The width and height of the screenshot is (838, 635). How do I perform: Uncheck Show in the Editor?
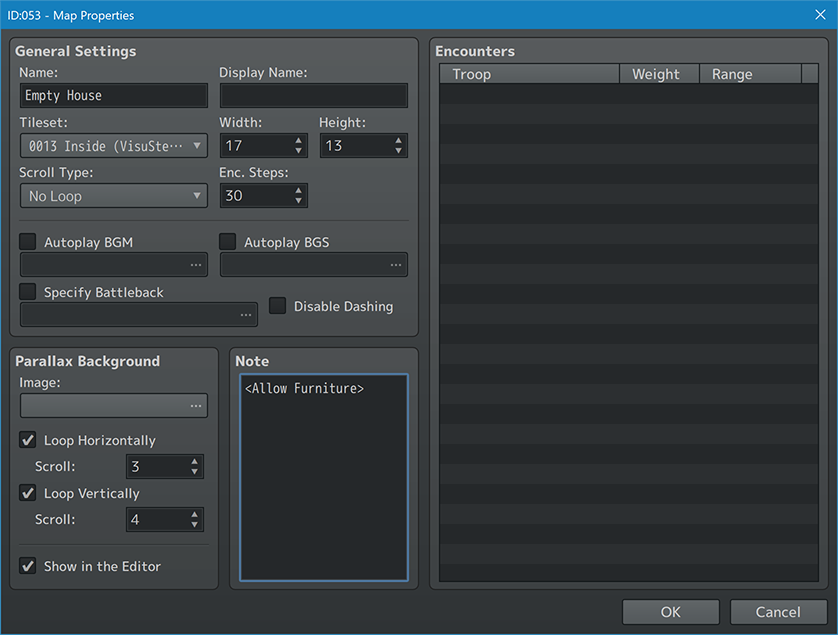tap(28, 566)
